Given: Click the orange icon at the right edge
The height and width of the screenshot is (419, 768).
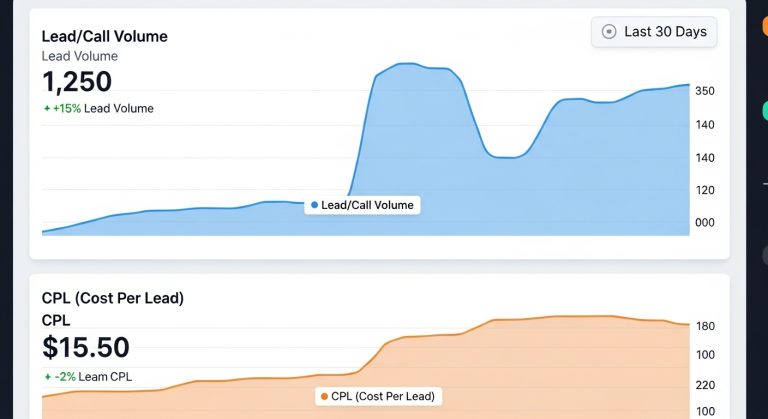Looking at the screenshot, I should pos(763,26).
